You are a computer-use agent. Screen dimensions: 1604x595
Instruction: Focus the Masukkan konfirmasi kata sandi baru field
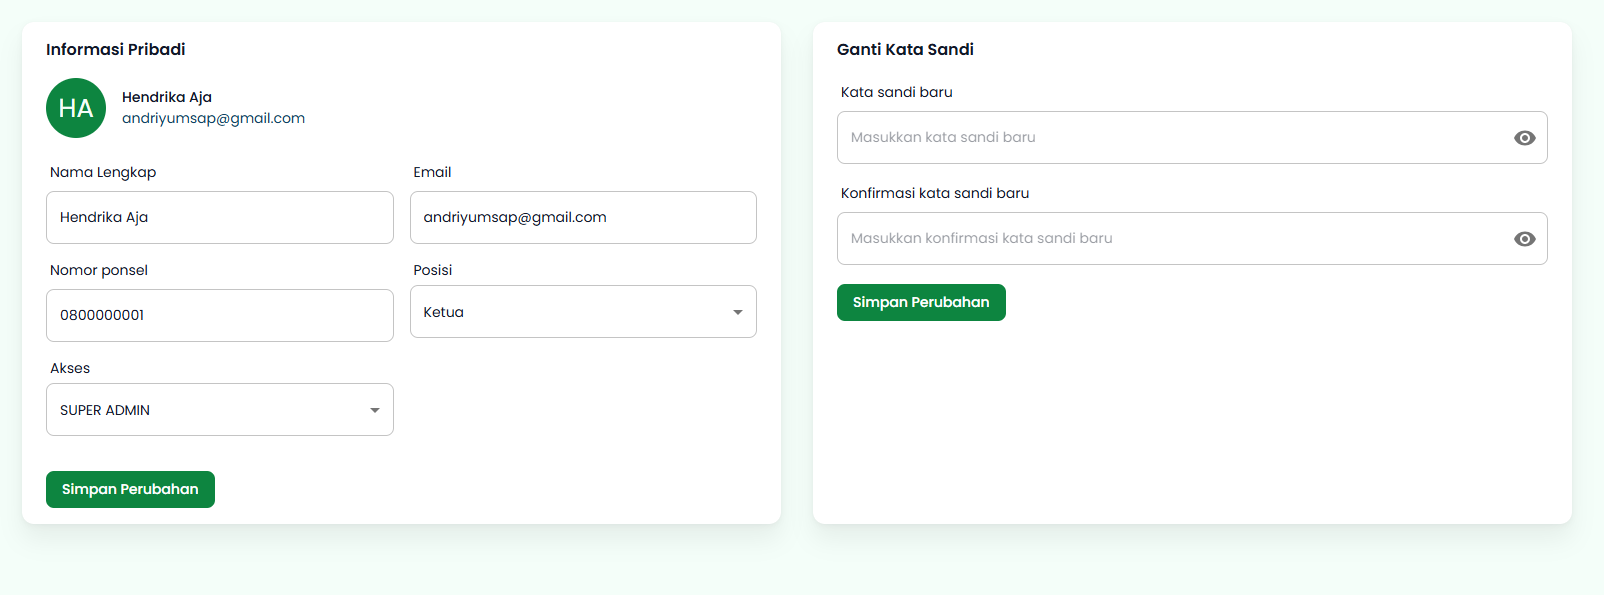(1170, 239)
